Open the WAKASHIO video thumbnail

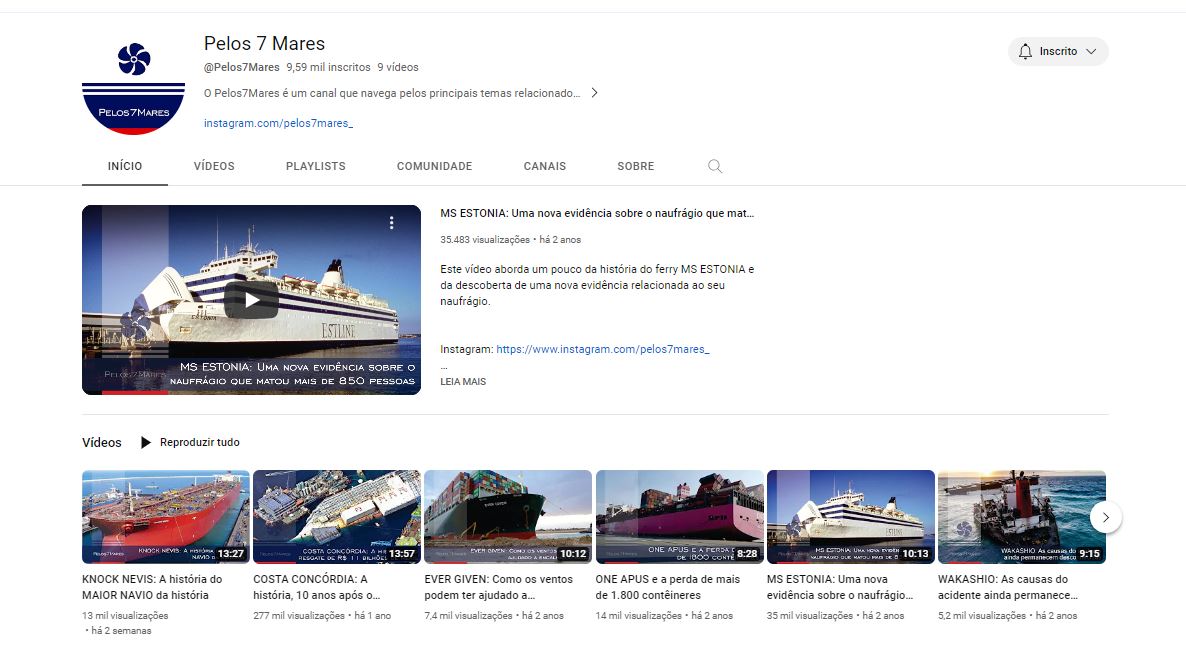pyautogui.click(x=1022, y=517)
